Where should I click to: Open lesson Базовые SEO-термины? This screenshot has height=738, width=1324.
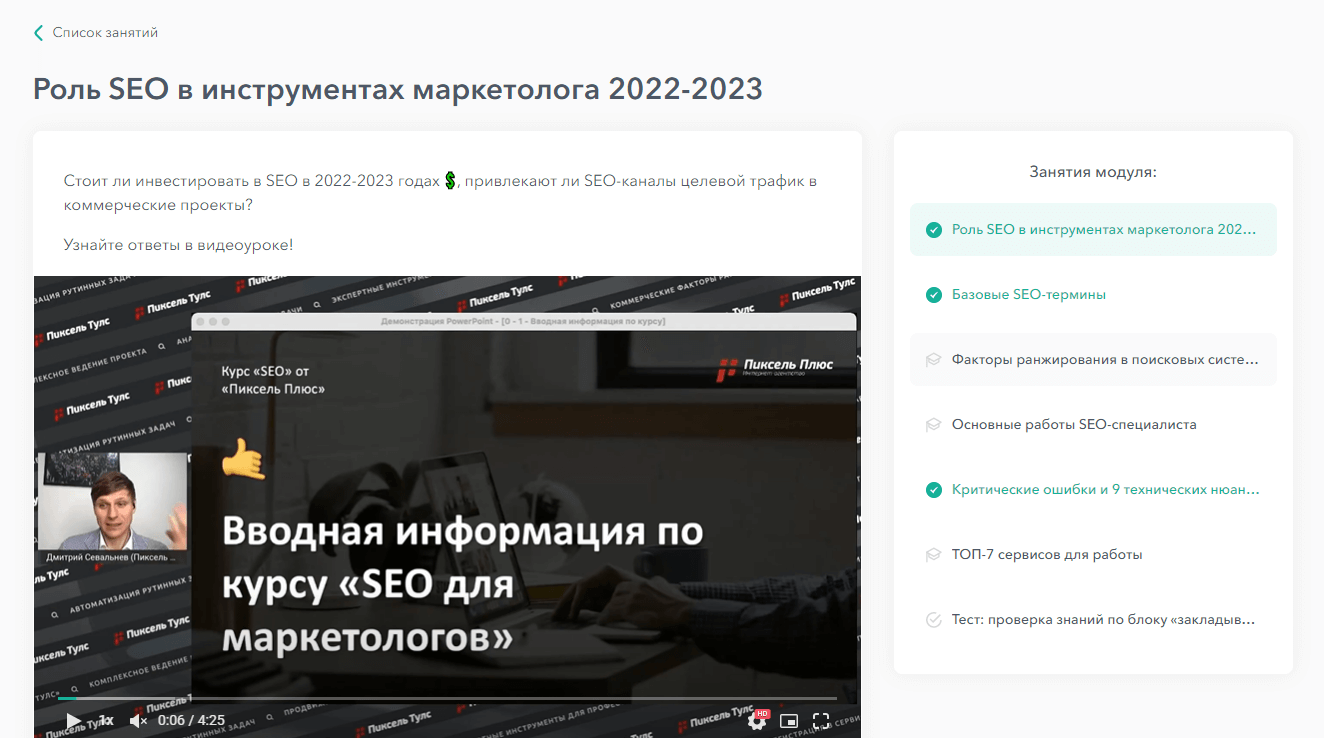click(x=1028, y=295)
